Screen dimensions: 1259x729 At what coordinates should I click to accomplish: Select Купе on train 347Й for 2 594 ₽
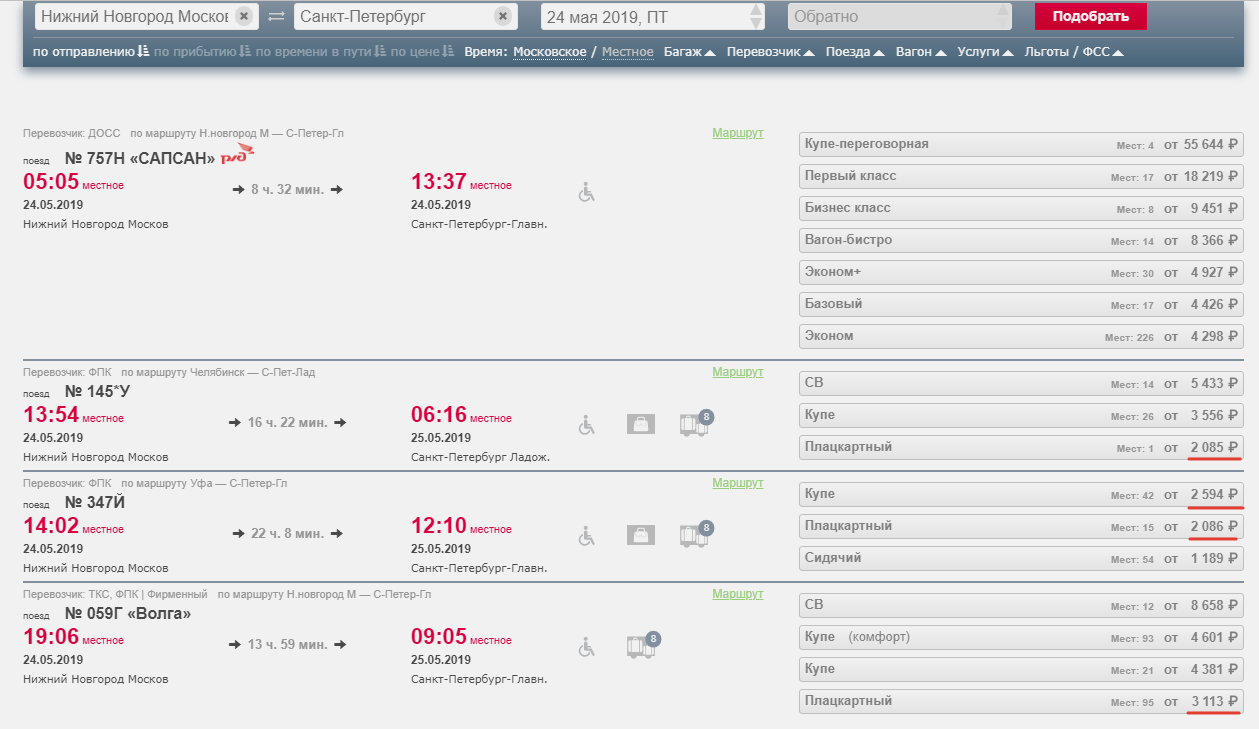(x=1021, y=495)
